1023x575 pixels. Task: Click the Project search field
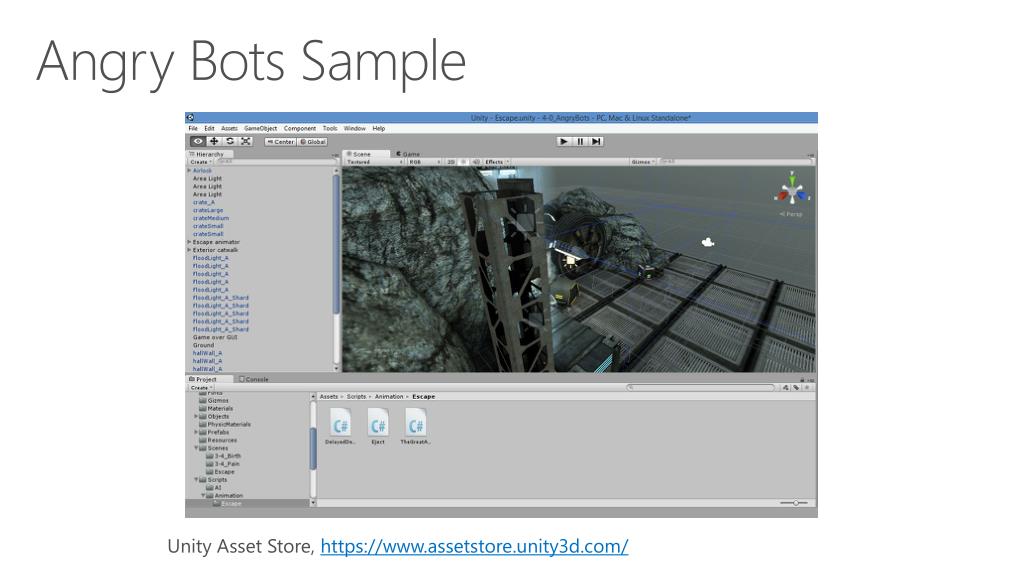[701, 388]
